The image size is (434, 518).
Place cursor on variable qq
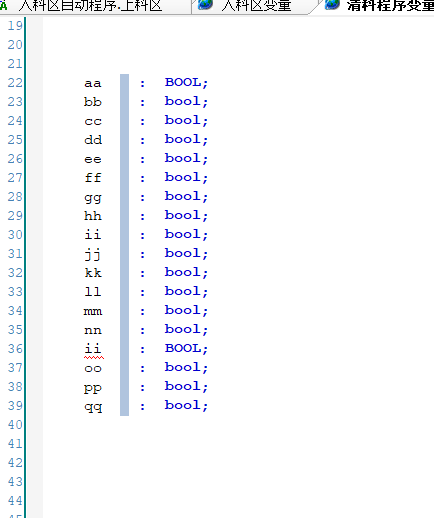(x=93, y=407)
